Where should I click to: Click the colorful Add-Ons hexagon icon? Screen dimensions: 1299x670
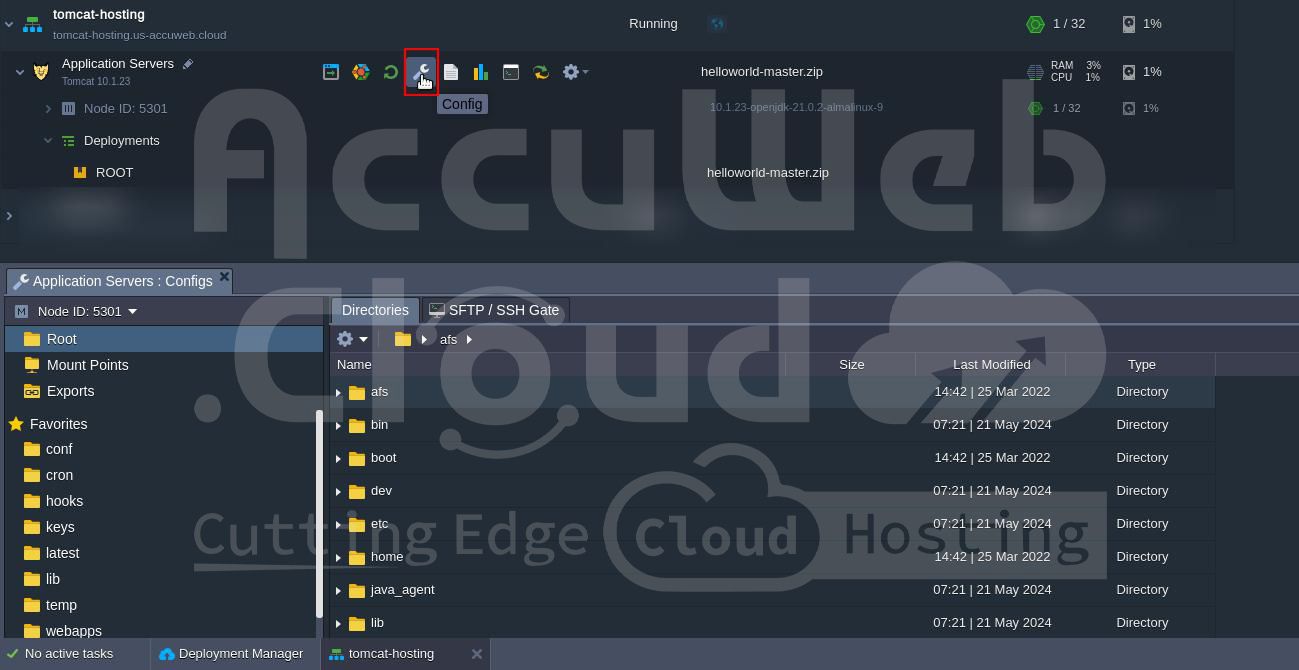pos(361,72)
